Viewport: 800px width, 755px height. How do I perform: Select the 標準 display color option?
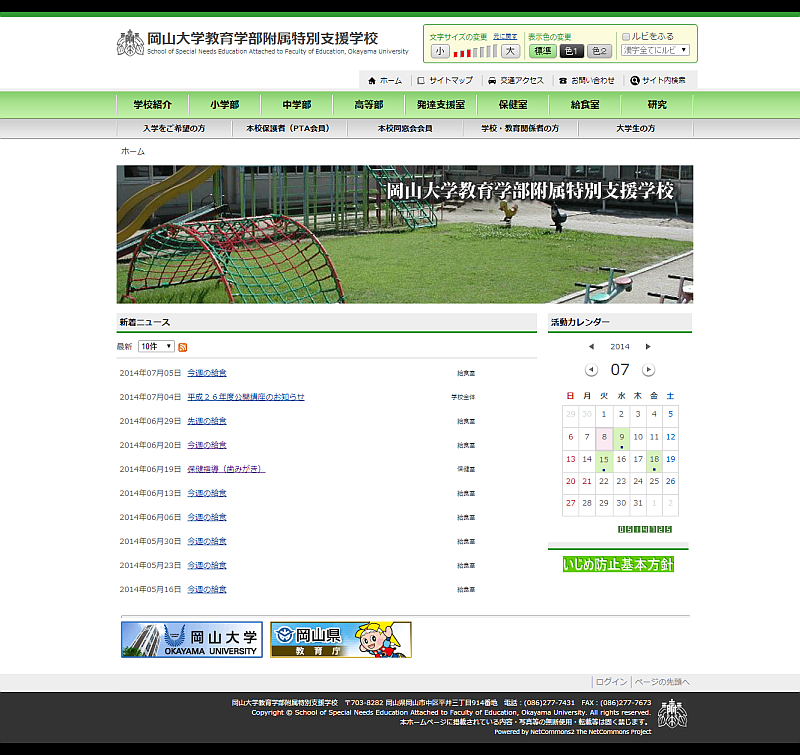point(542,51)
